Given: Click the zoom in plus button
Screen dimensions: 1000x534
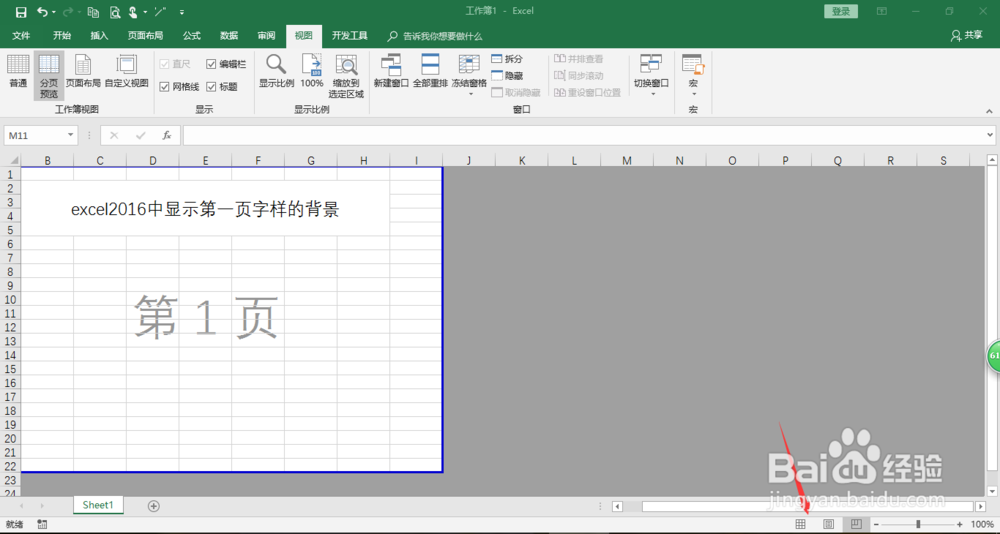Looking at the screenshot, I should [x=960, y=524].
